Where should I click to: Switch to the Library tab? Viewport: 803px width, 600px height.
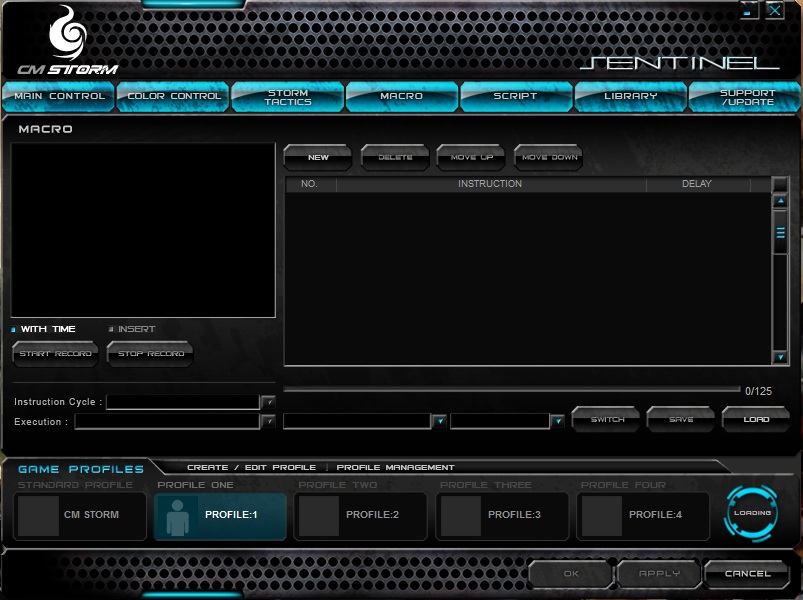tap(631, 96)
